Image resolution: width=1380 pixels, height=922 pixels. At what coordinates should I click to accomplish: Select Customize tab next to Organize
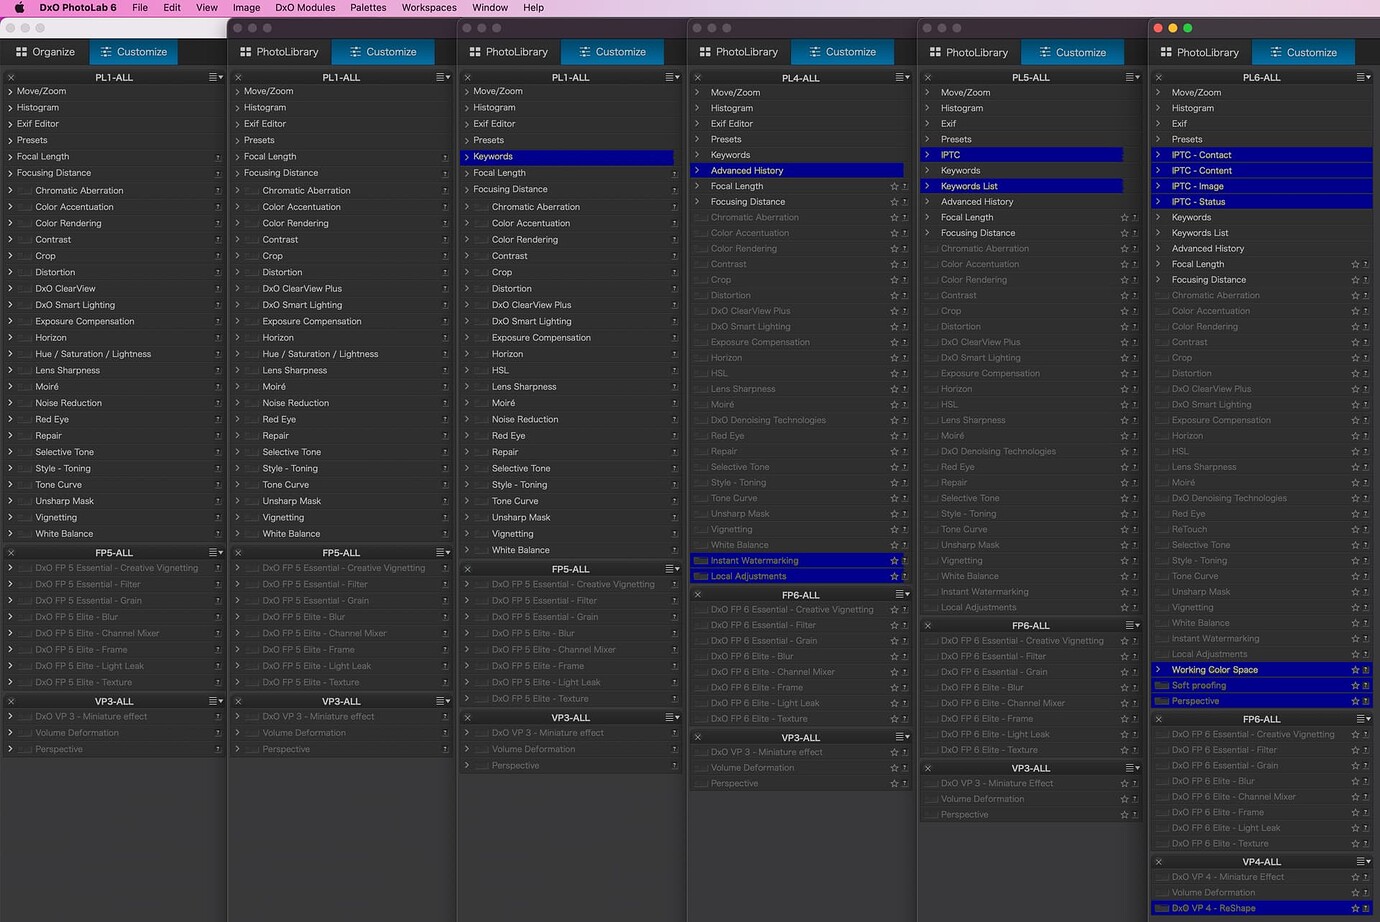(133, 52)
